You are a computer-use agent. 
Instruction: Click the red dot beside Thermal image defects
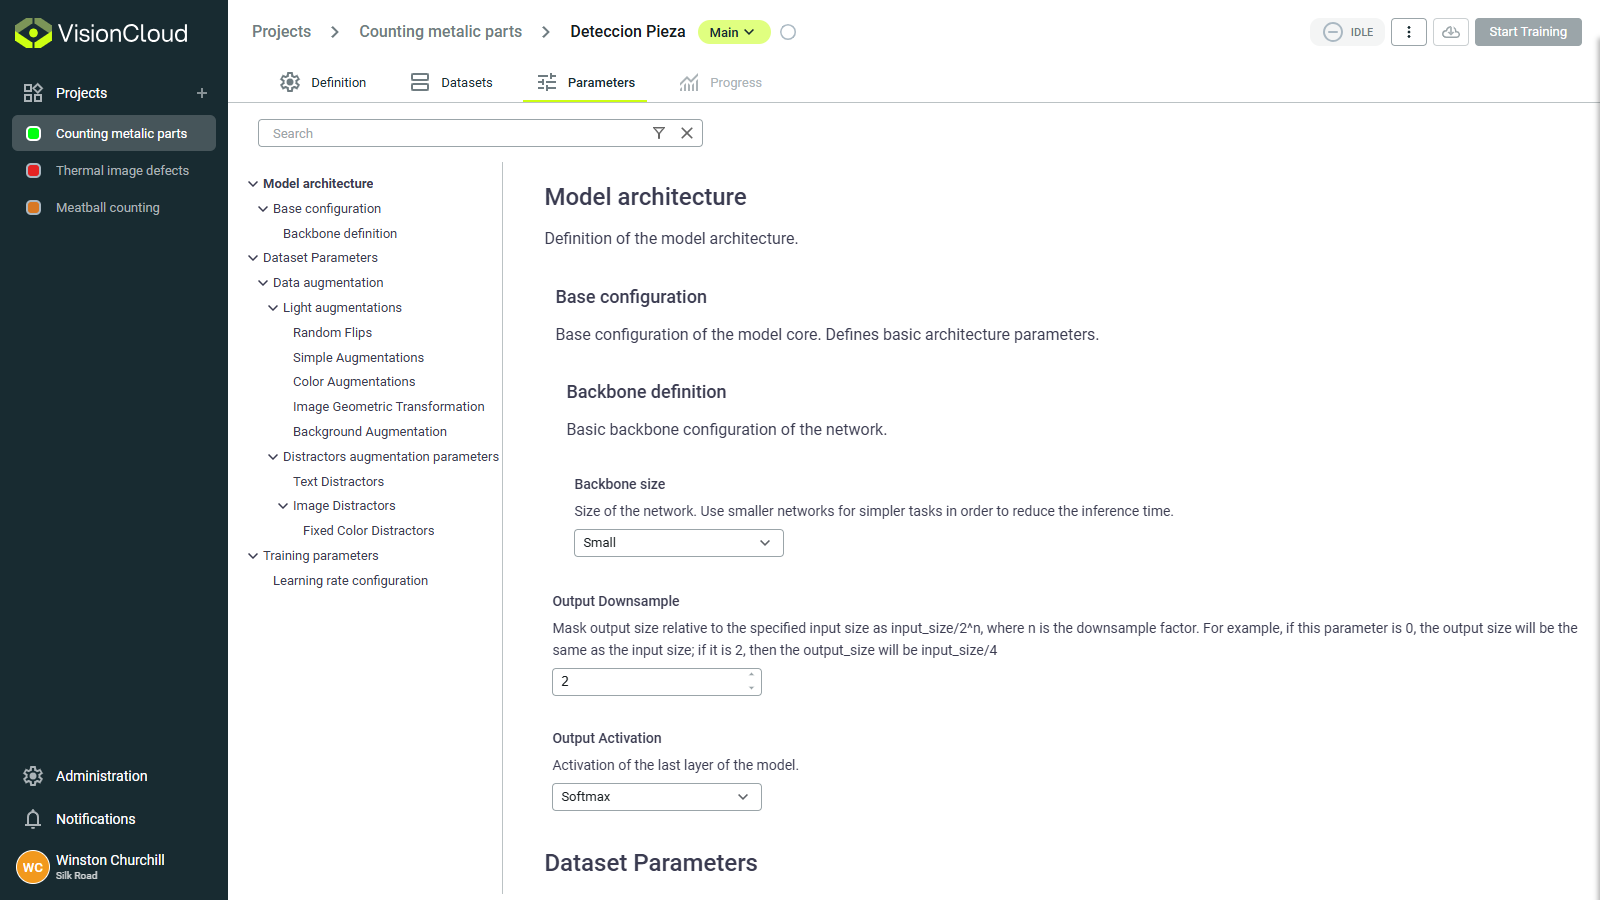(33, 170)
